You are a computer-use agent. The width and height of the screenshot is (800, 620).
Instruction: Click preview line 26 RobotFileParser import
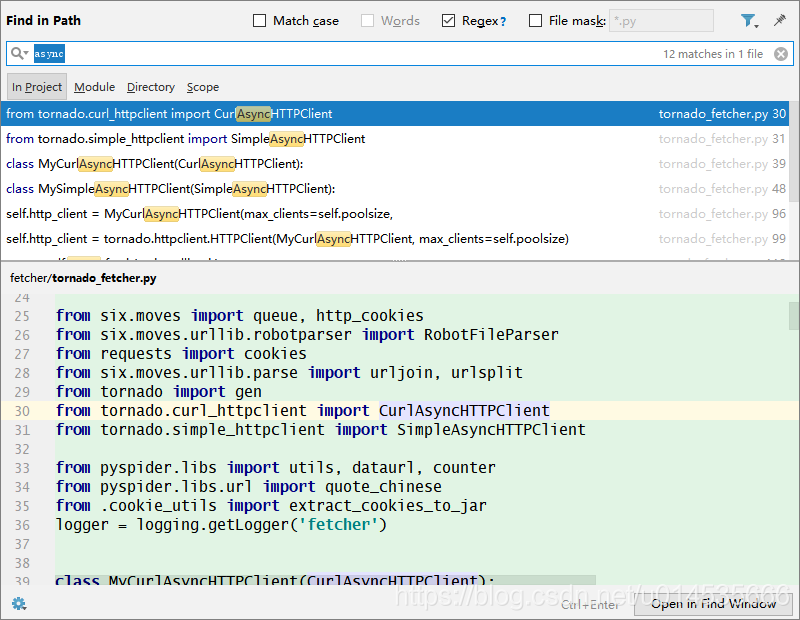click(x=307, y=334)
